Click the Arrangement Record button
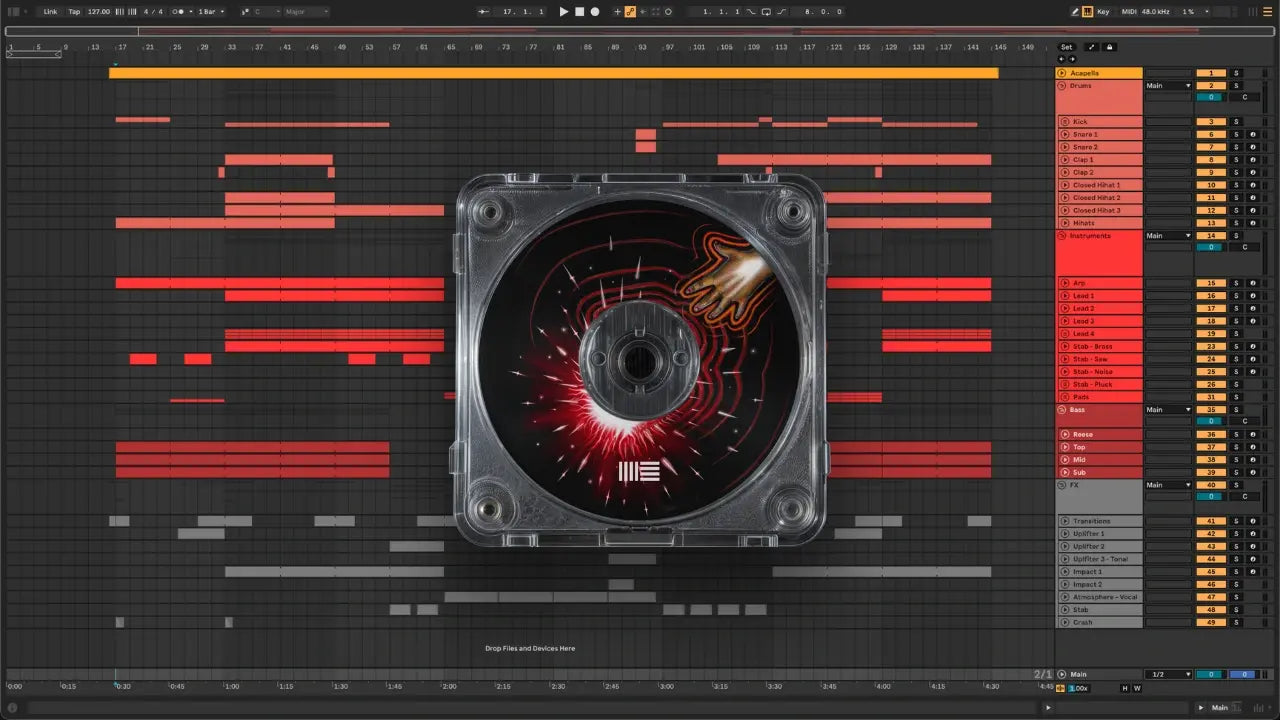The width and height of the screenshot is (1280, 720). tap(595, 12)
